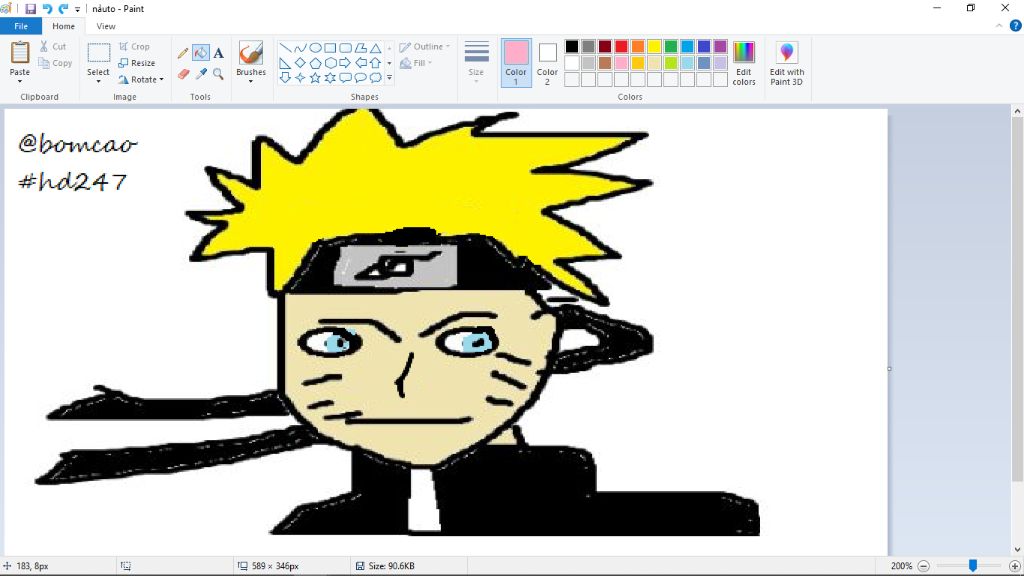Open the Paste dropdown arrow
This screenshot has height=576, width=1024.
[x=20, y=82]
